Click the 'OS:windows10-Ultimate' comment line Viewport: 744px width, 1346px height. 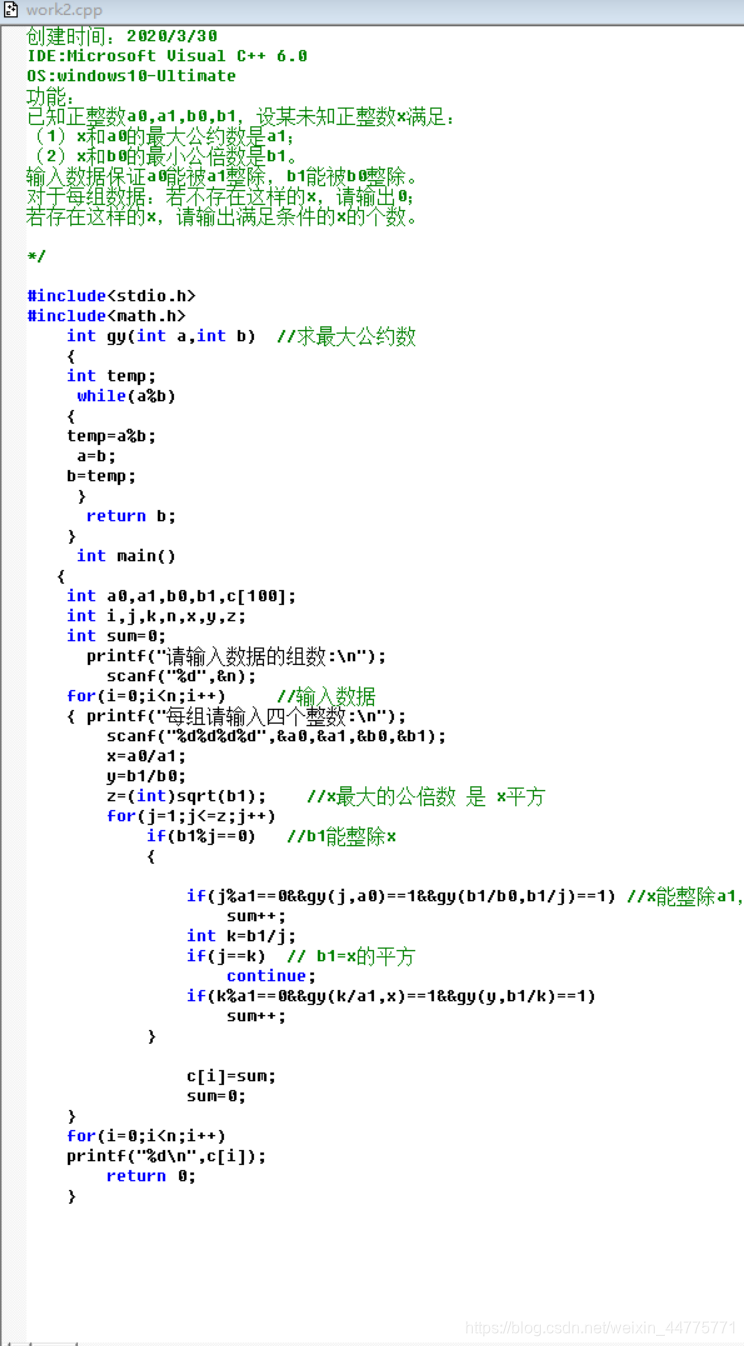pos(132,76)
